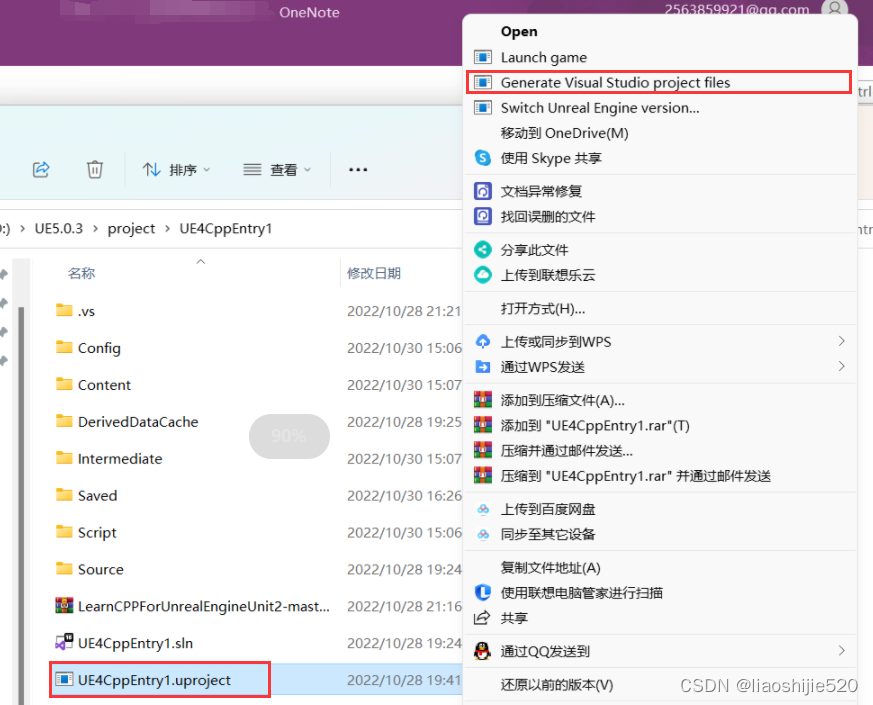Click the 上传到百度网盘 icon entry

(x=483, y=508)
